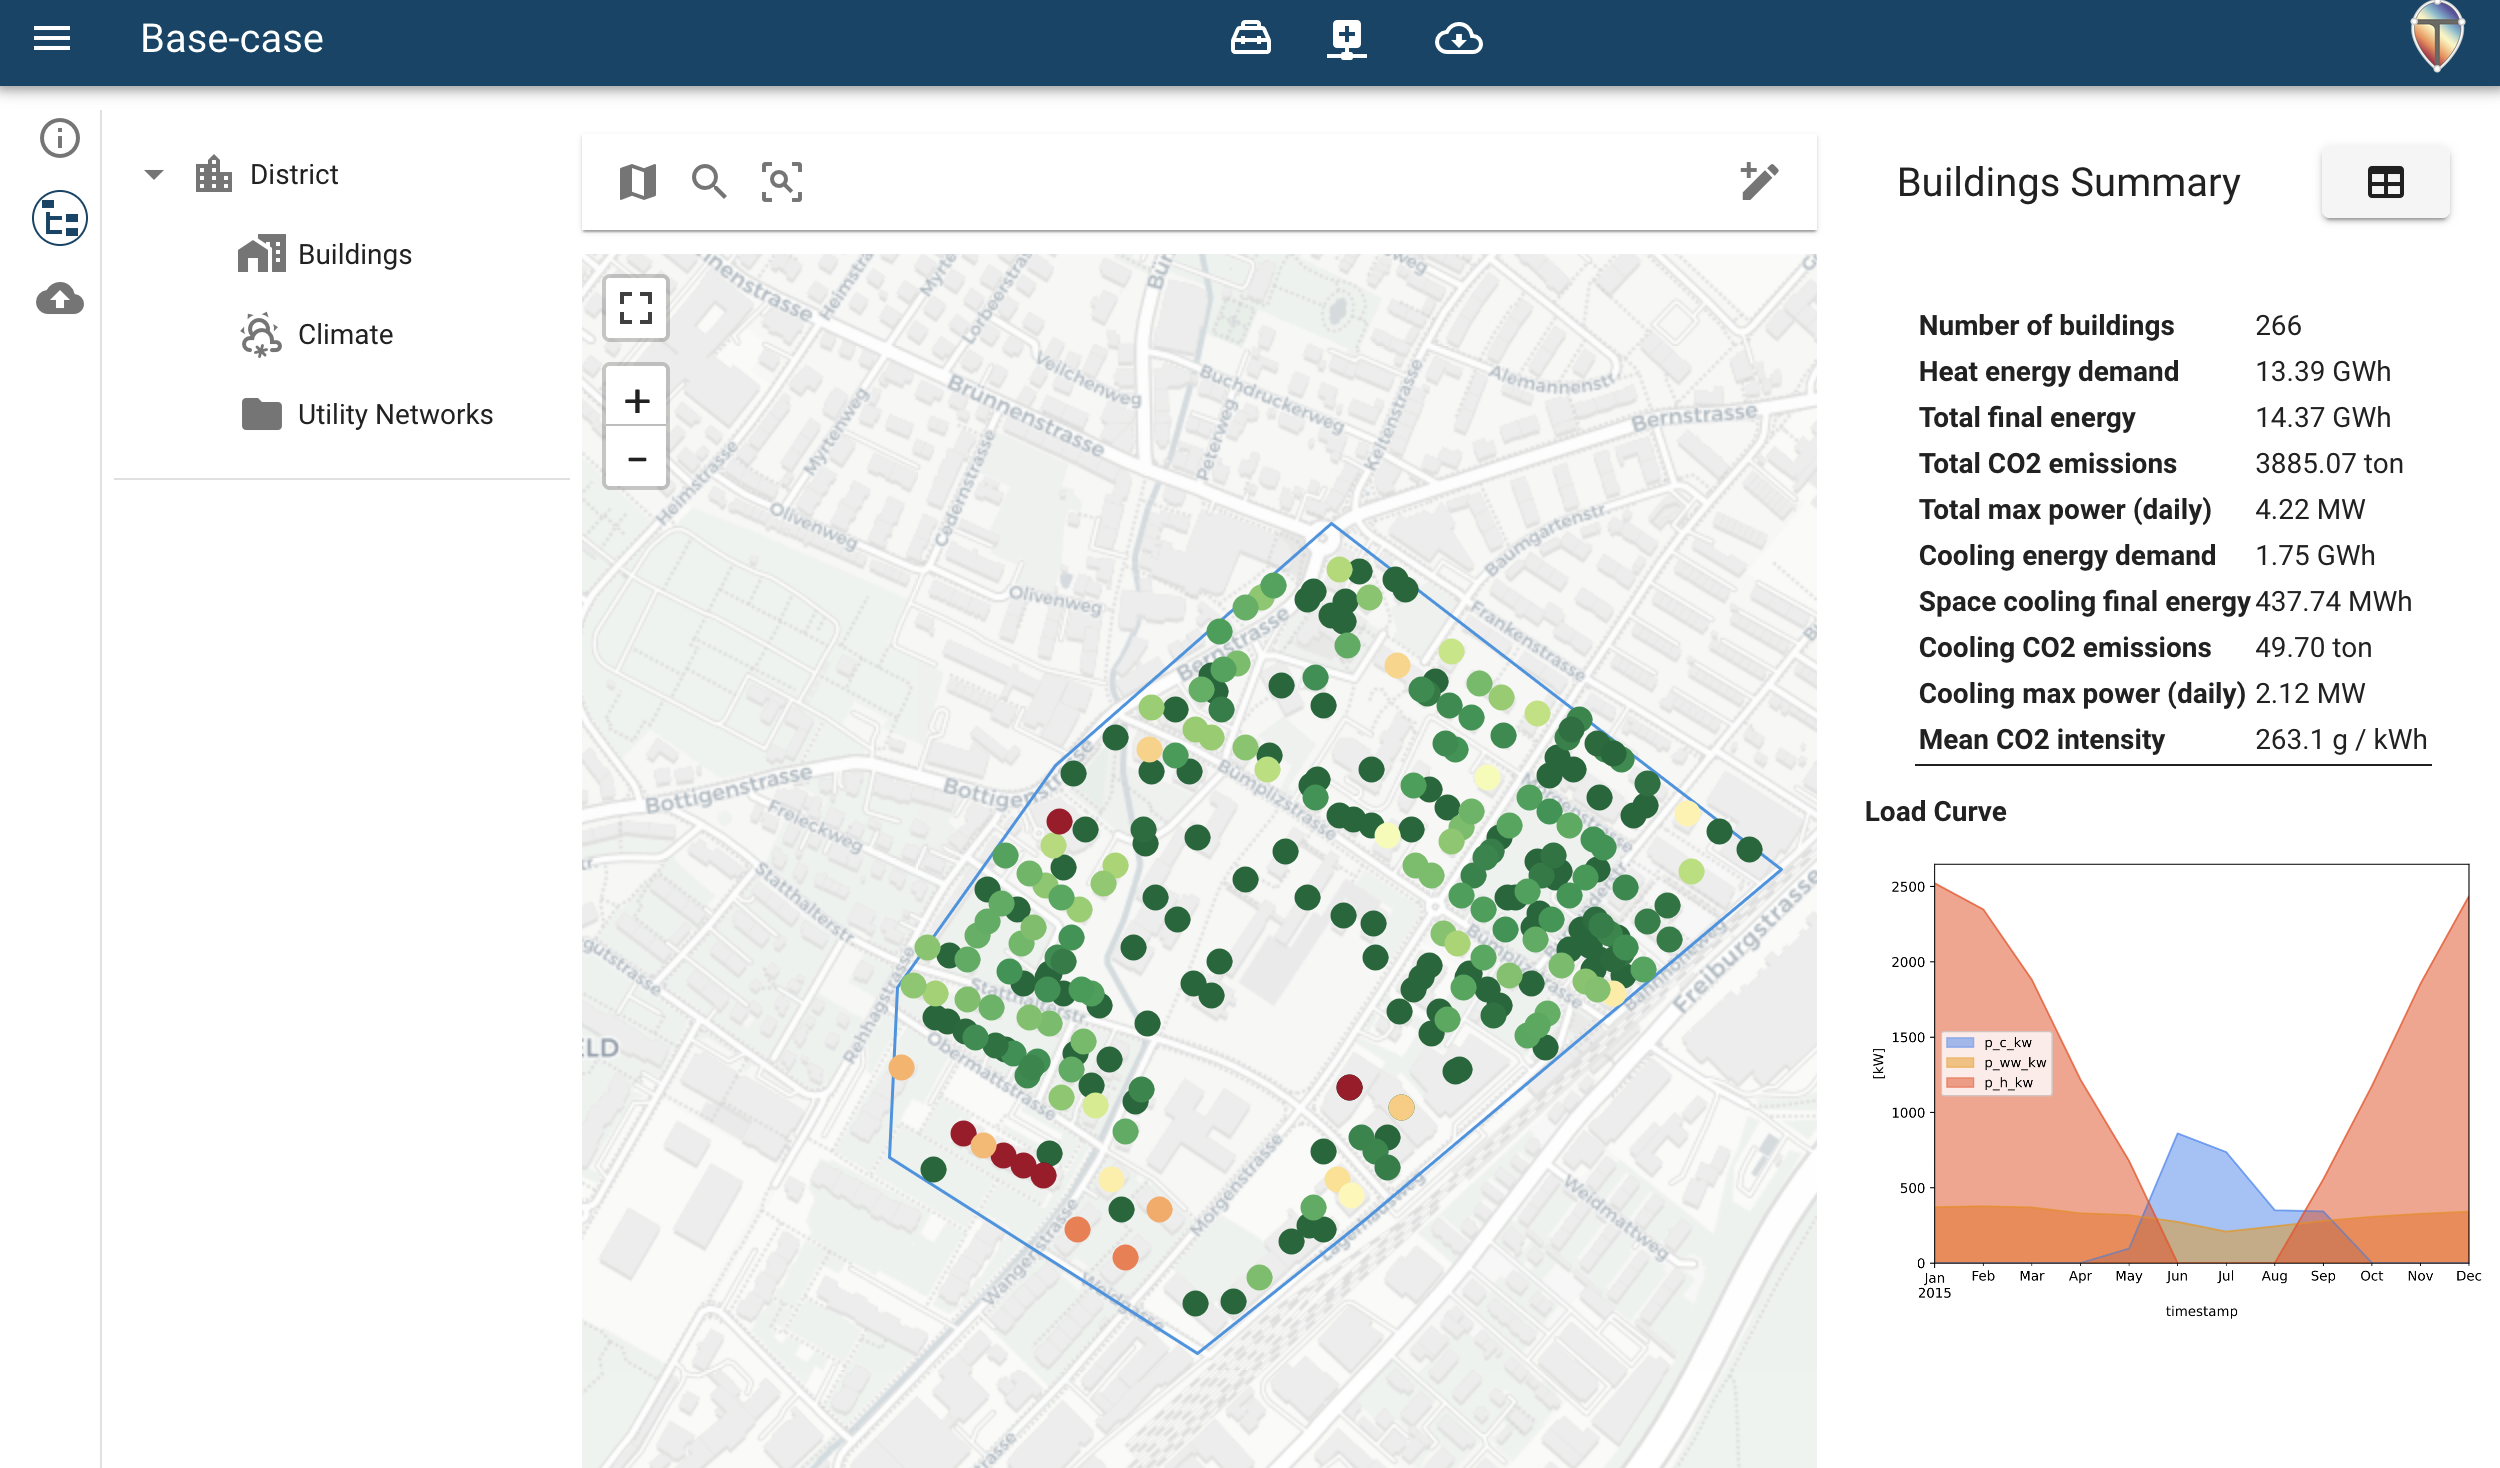Select Climate in the tree
The image size is (2500, 1468).
click(x=345, y=334)
